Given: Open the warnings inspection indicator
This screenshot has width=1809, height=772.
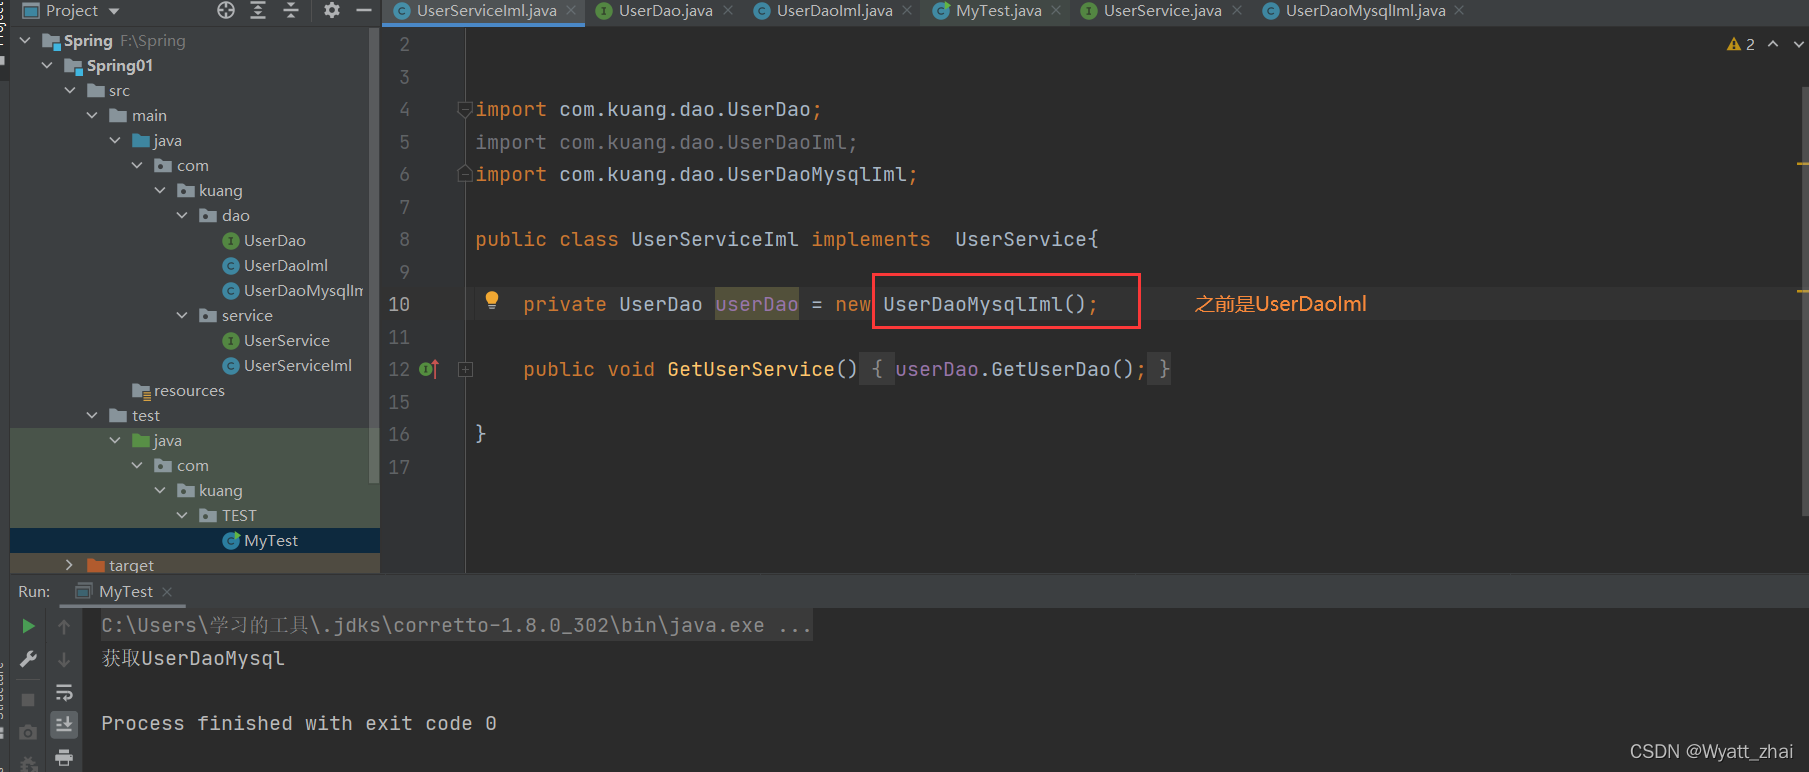Looking at the screenshot, I should [x=1741, y=44].
